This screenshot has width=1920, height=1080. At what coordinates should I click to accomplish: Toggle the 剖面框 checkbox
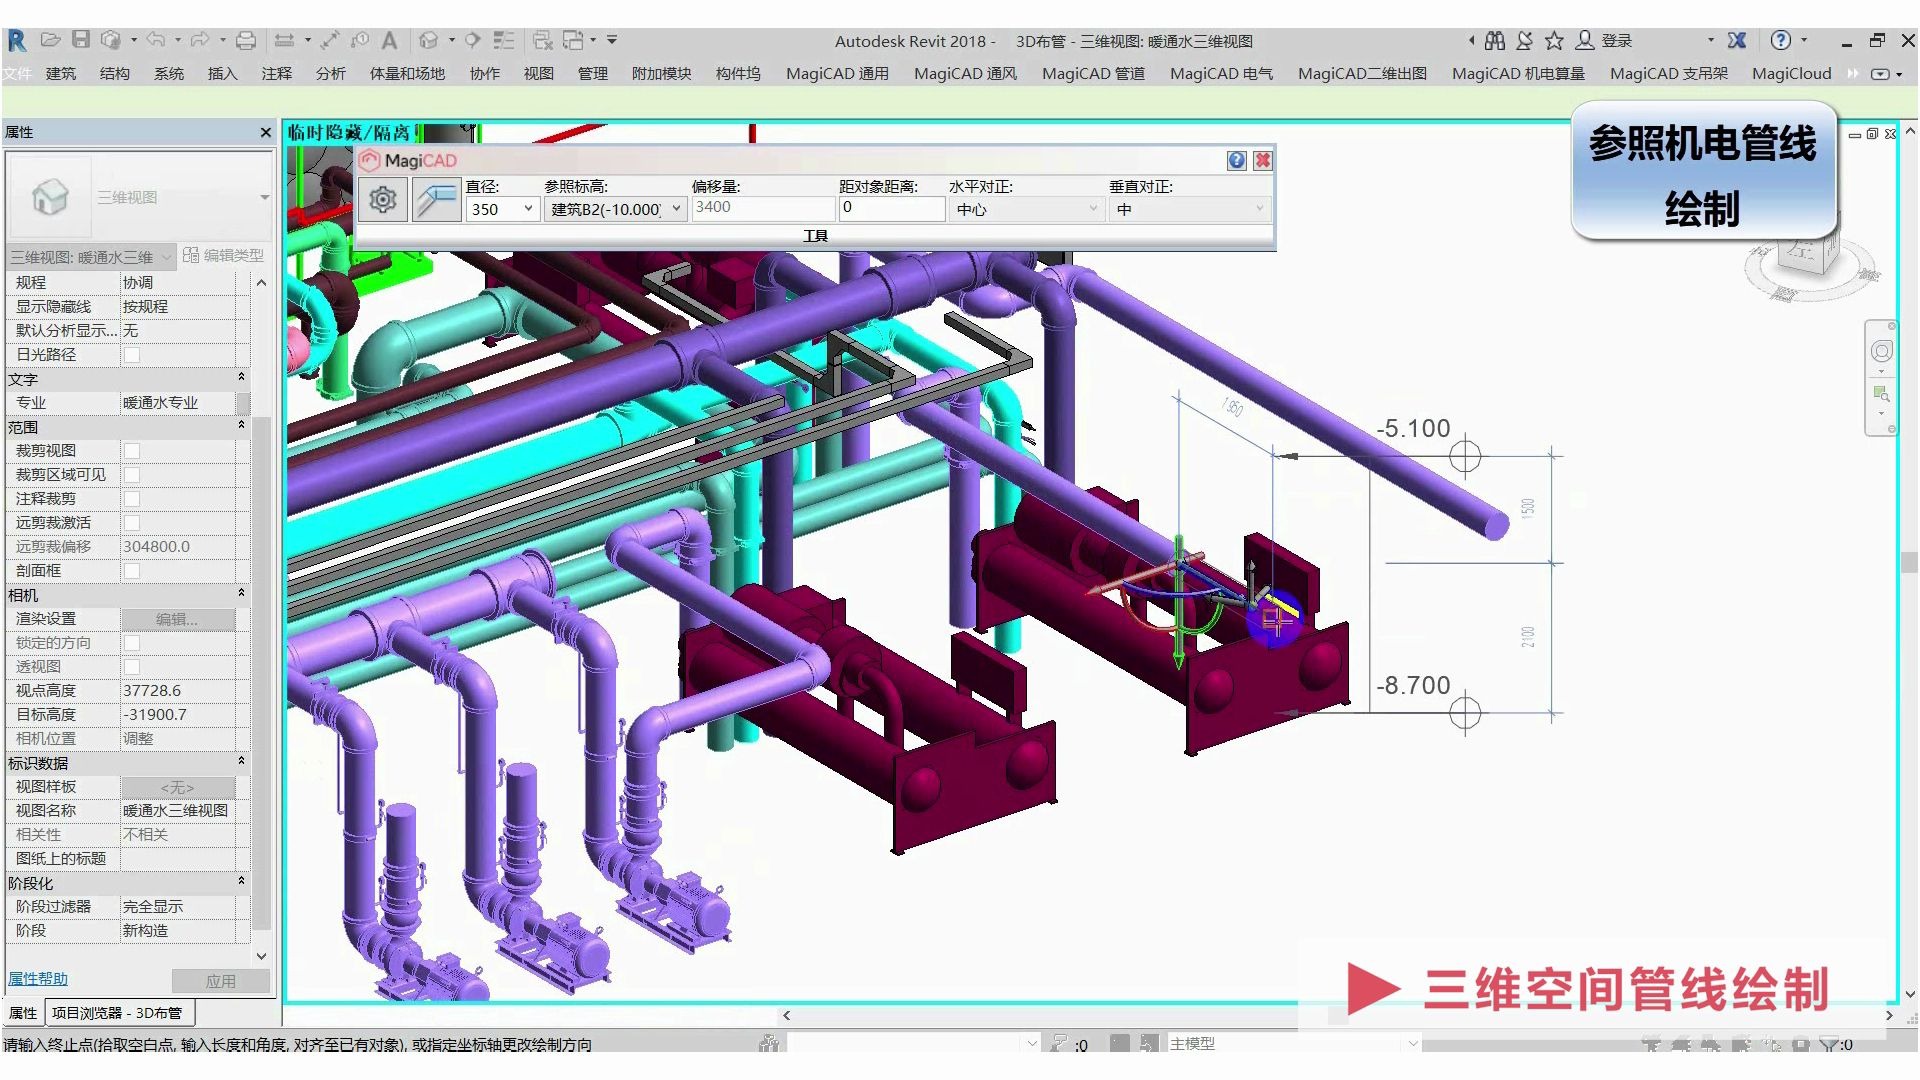[x=132, y=571]
